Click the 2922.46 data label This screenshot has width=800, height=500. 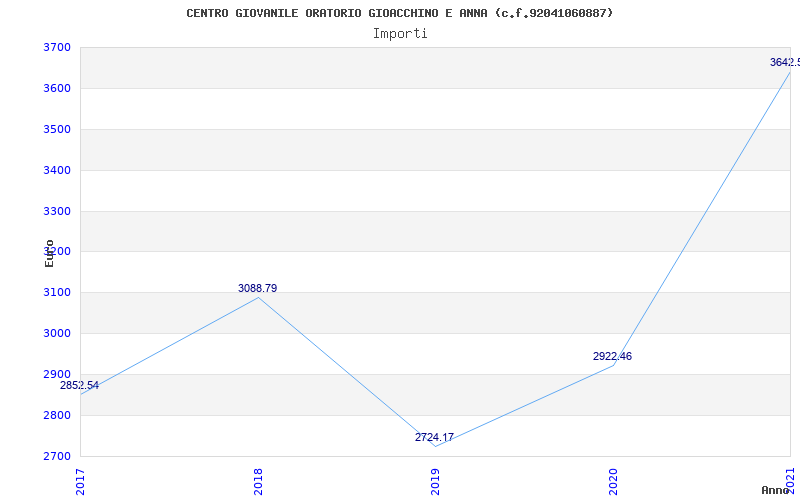click(x=612, y=357)
